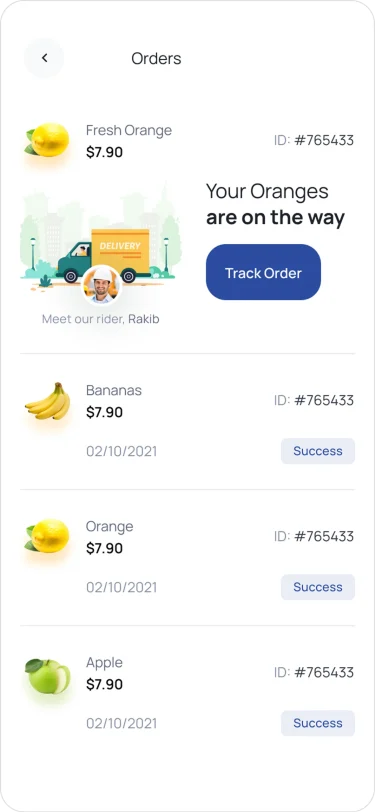Tap the Bananas product image

click(x=47, y=401)
